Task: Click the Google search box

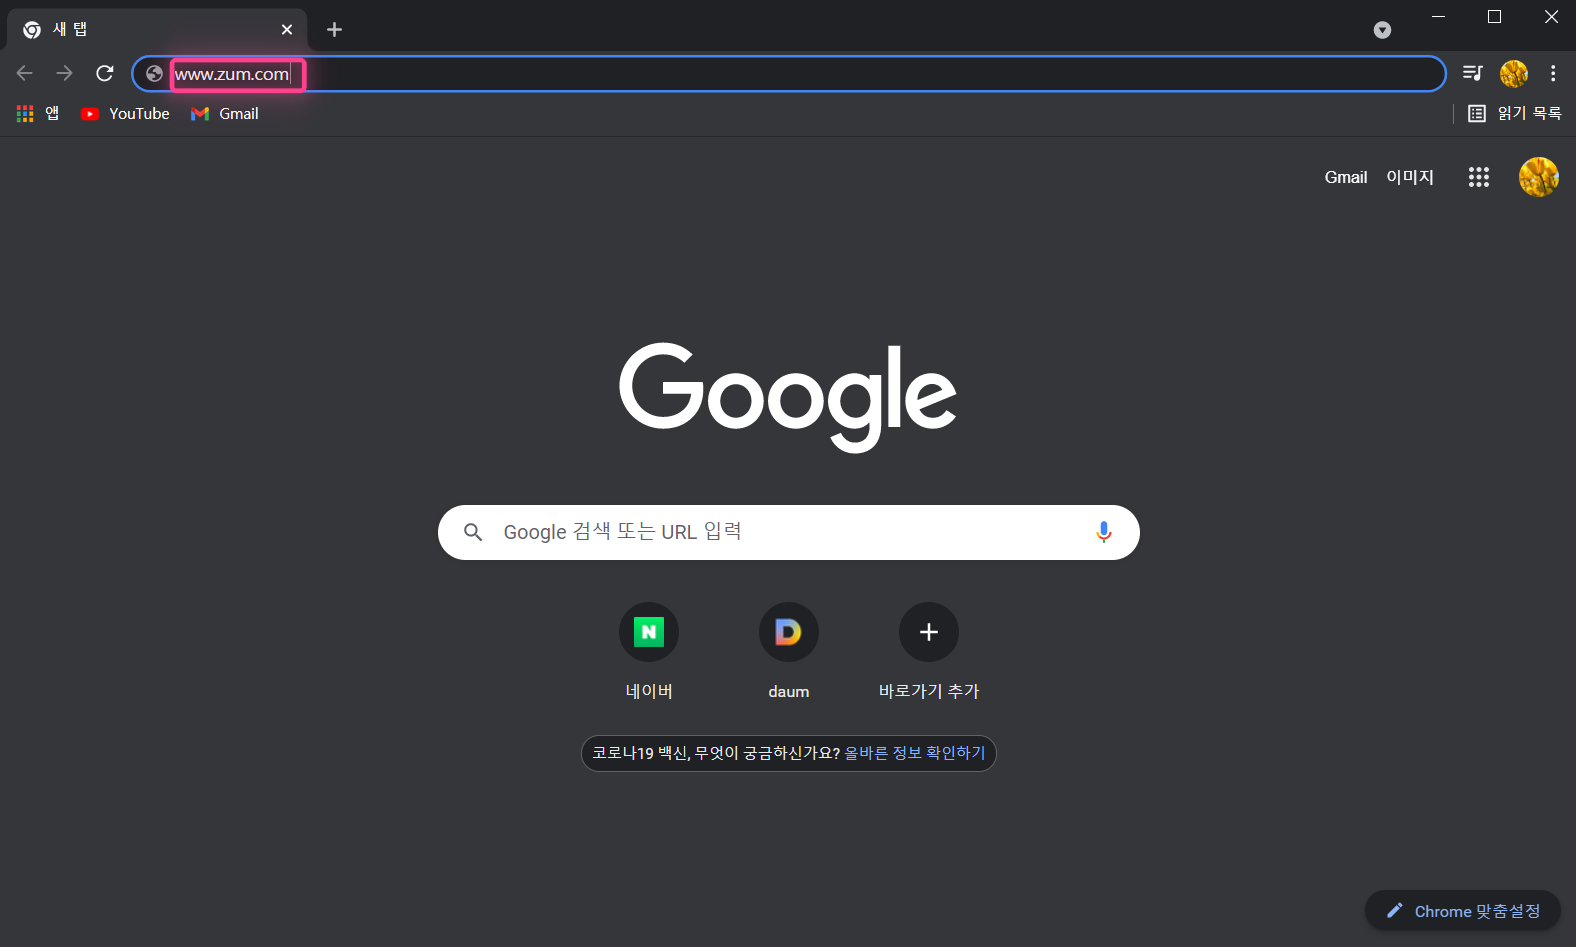Action: pos(788,532)
